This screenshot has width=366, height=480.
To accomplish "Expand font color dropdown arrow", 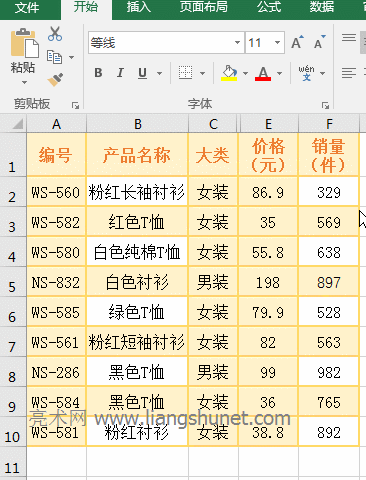I will click(x=279, y=73).
